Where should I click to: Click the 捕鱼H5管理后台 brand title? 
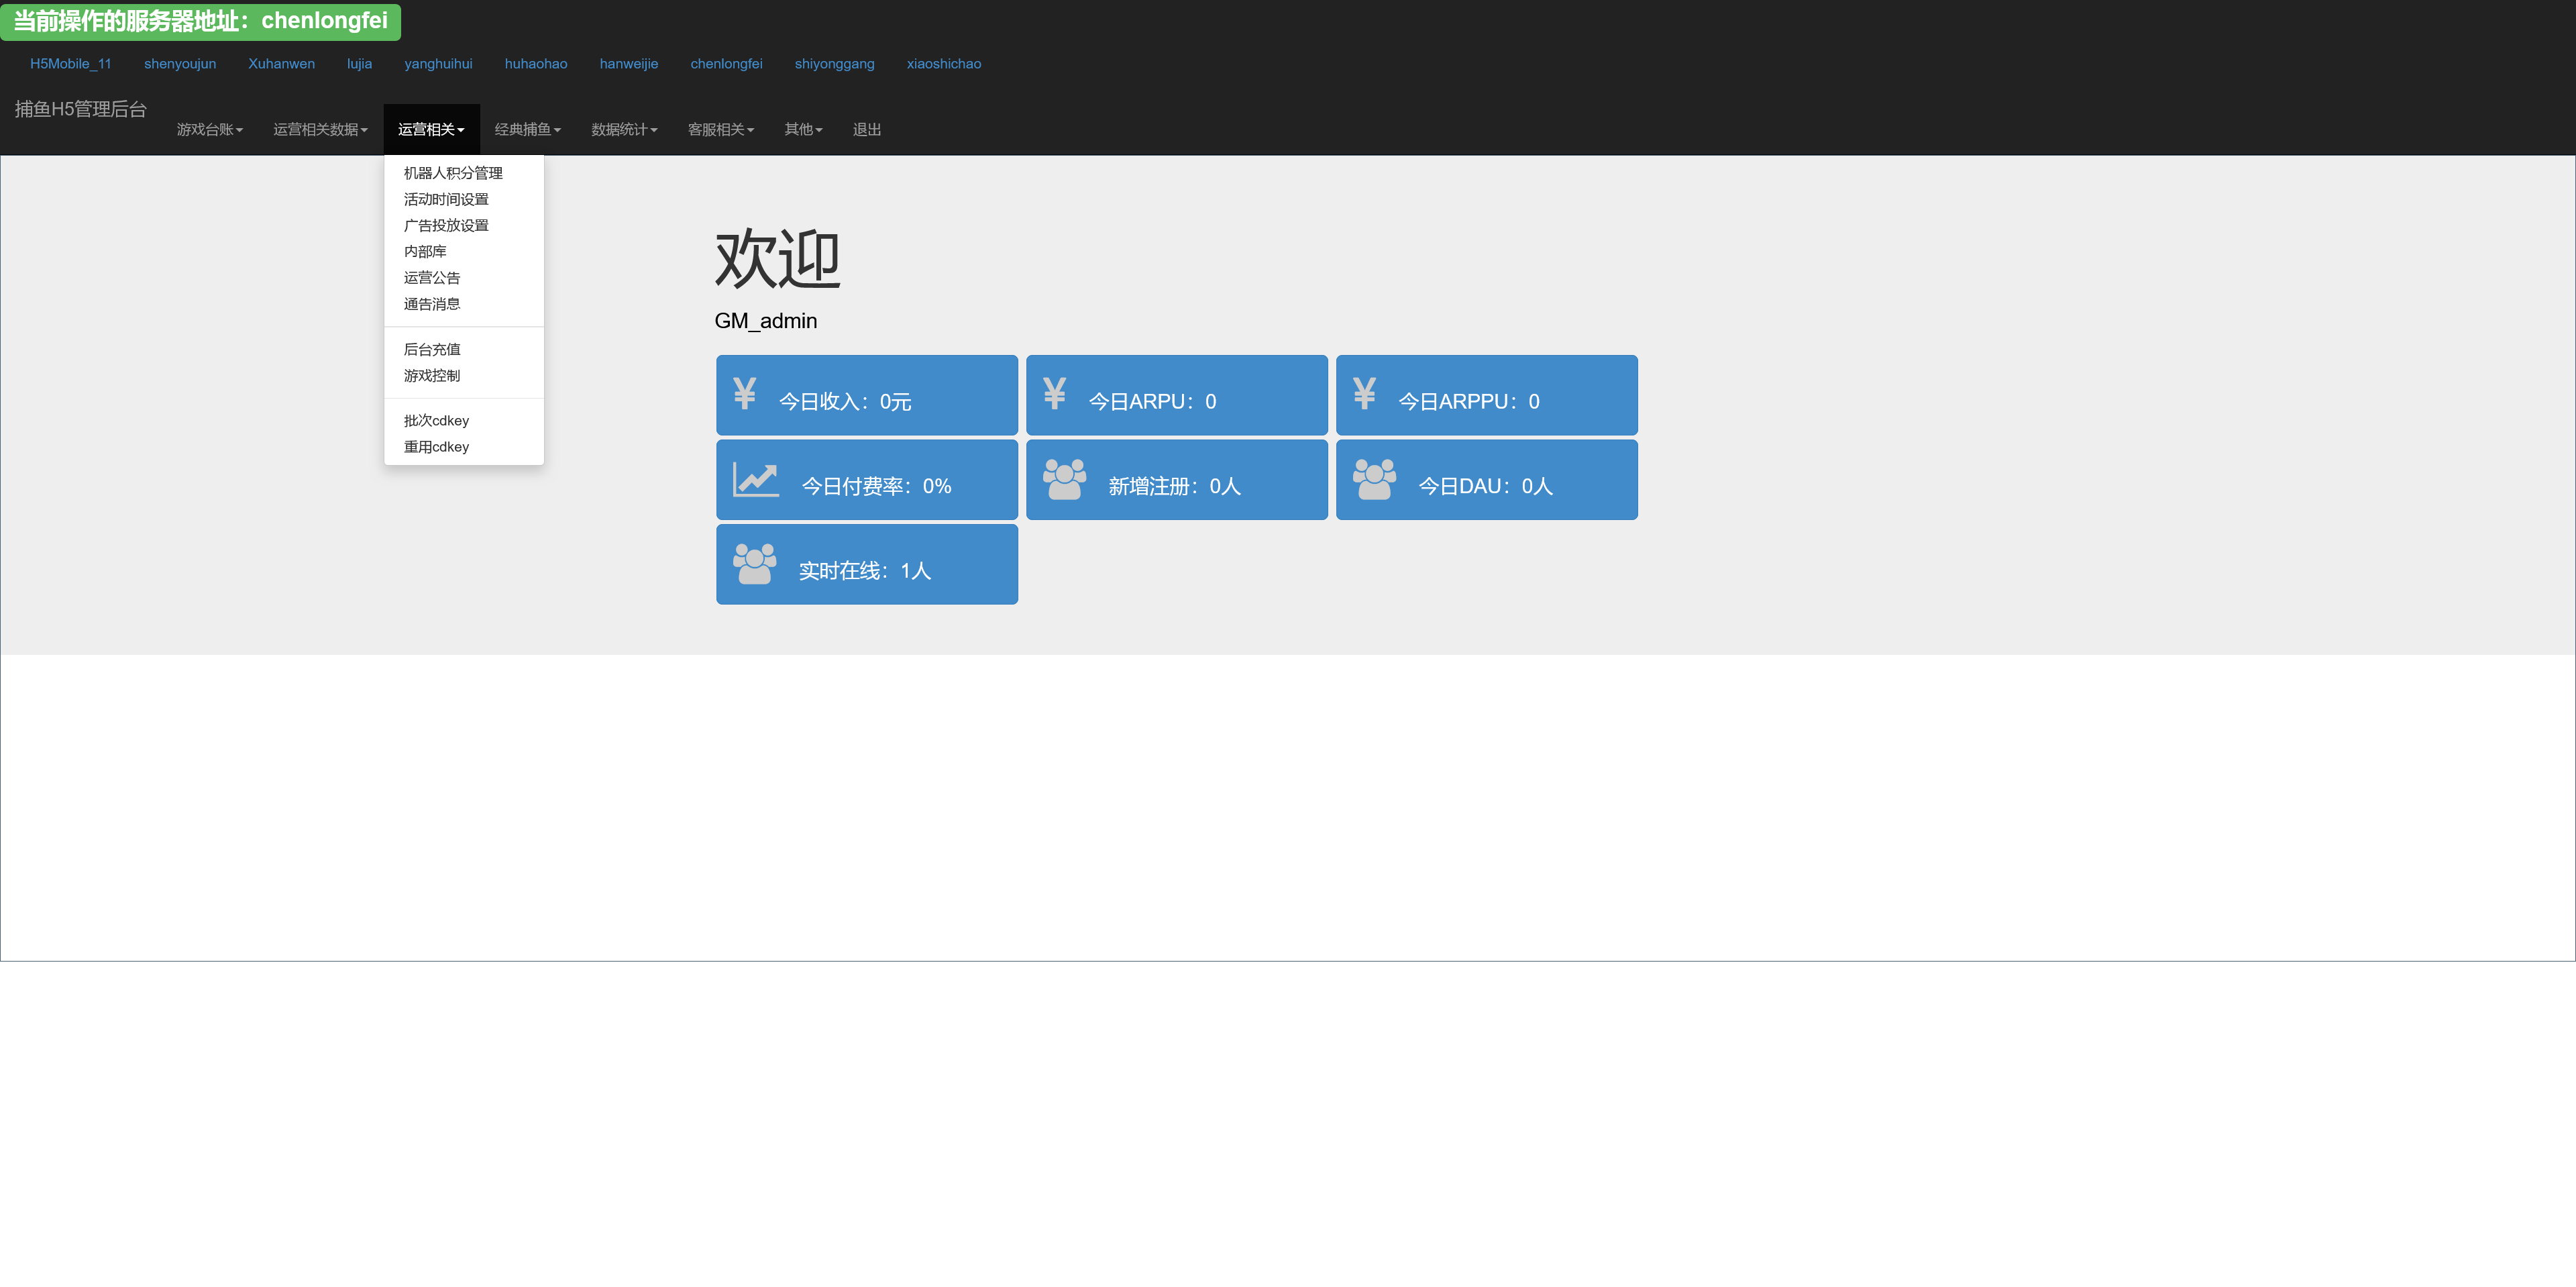[81, 109]
